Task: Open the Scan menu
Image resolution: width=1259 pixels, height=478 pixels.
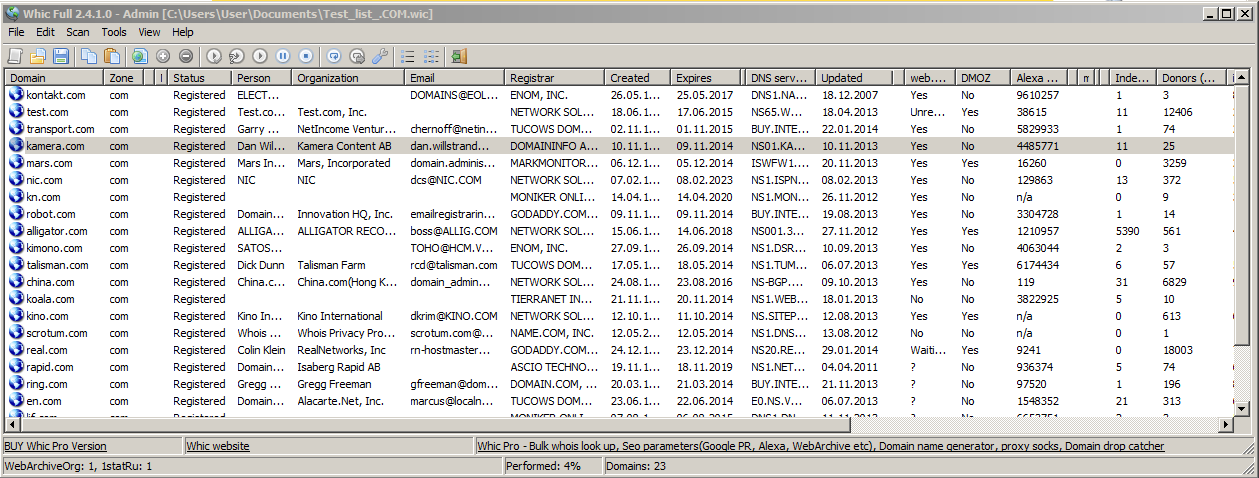Action: pyautogui.click(x=78, y=32)
